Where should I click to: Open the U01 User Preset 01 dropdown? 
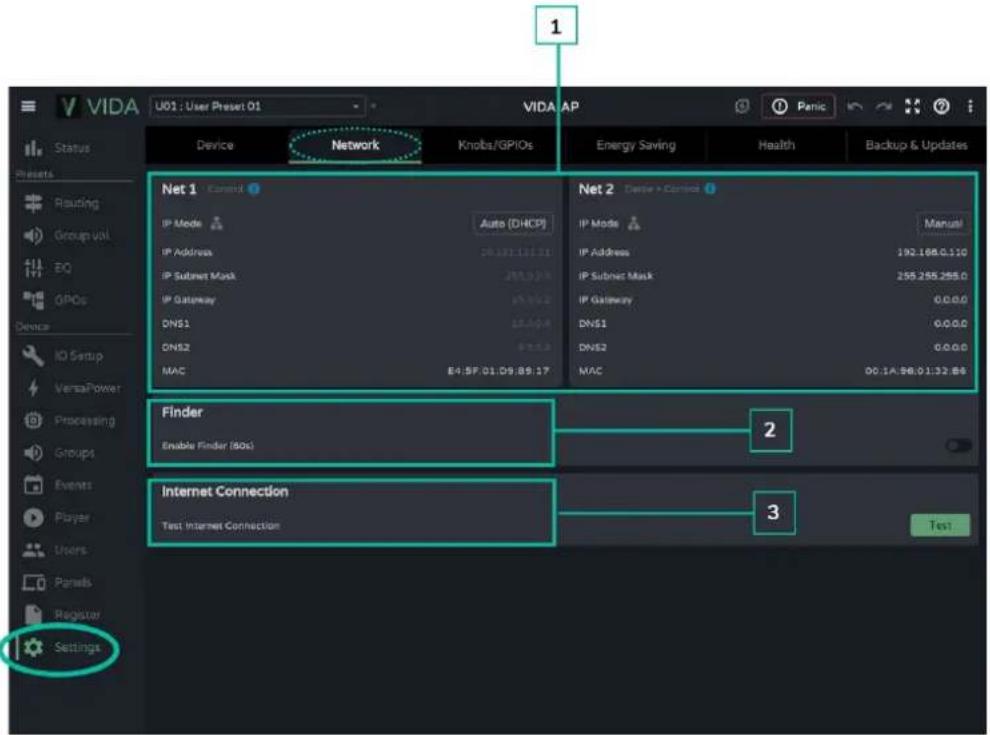click(x=258, y=106)
